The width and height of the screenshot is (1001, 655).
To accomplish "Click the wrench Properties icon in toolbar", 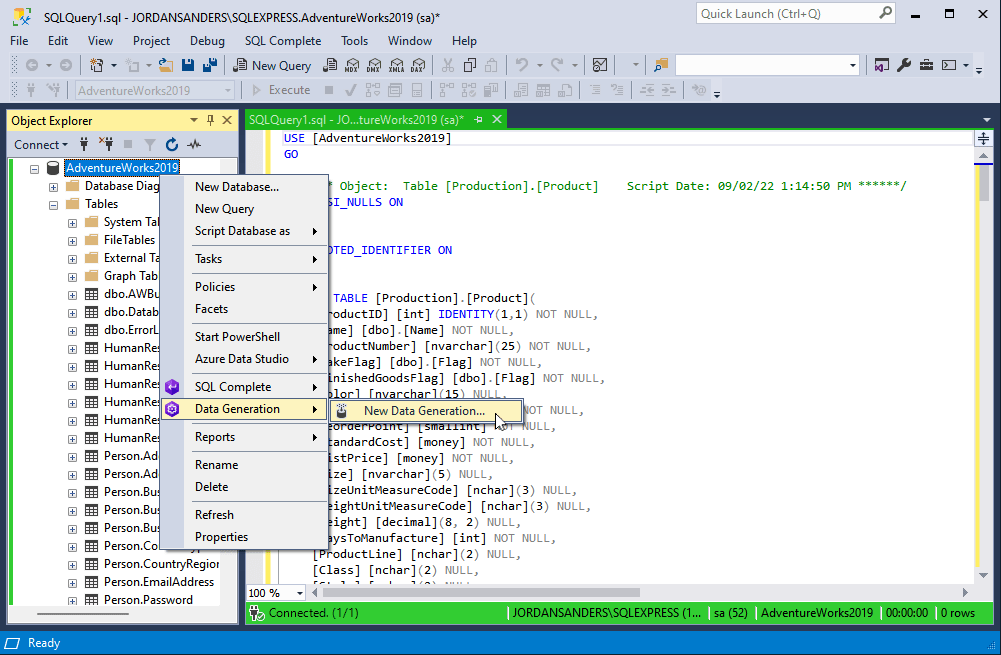I will pos(904,65).
